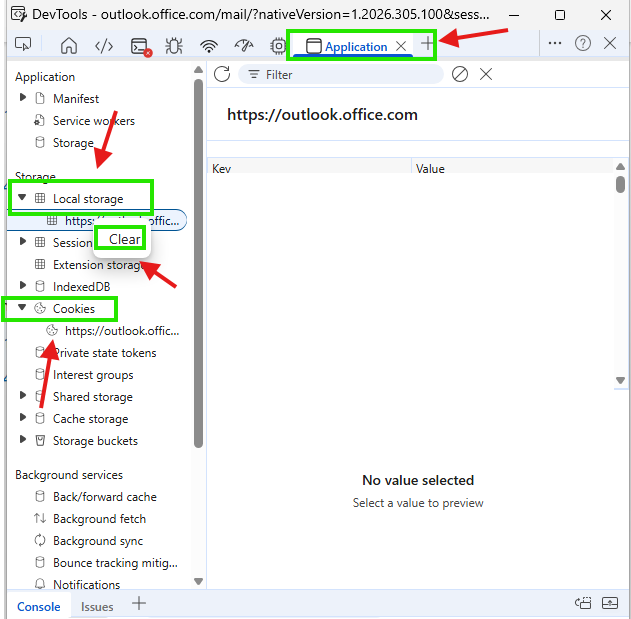The width and height of the screenshot is (631, 619).
Task: Select Cookies in the sidebar
Action: coord(74,309)
